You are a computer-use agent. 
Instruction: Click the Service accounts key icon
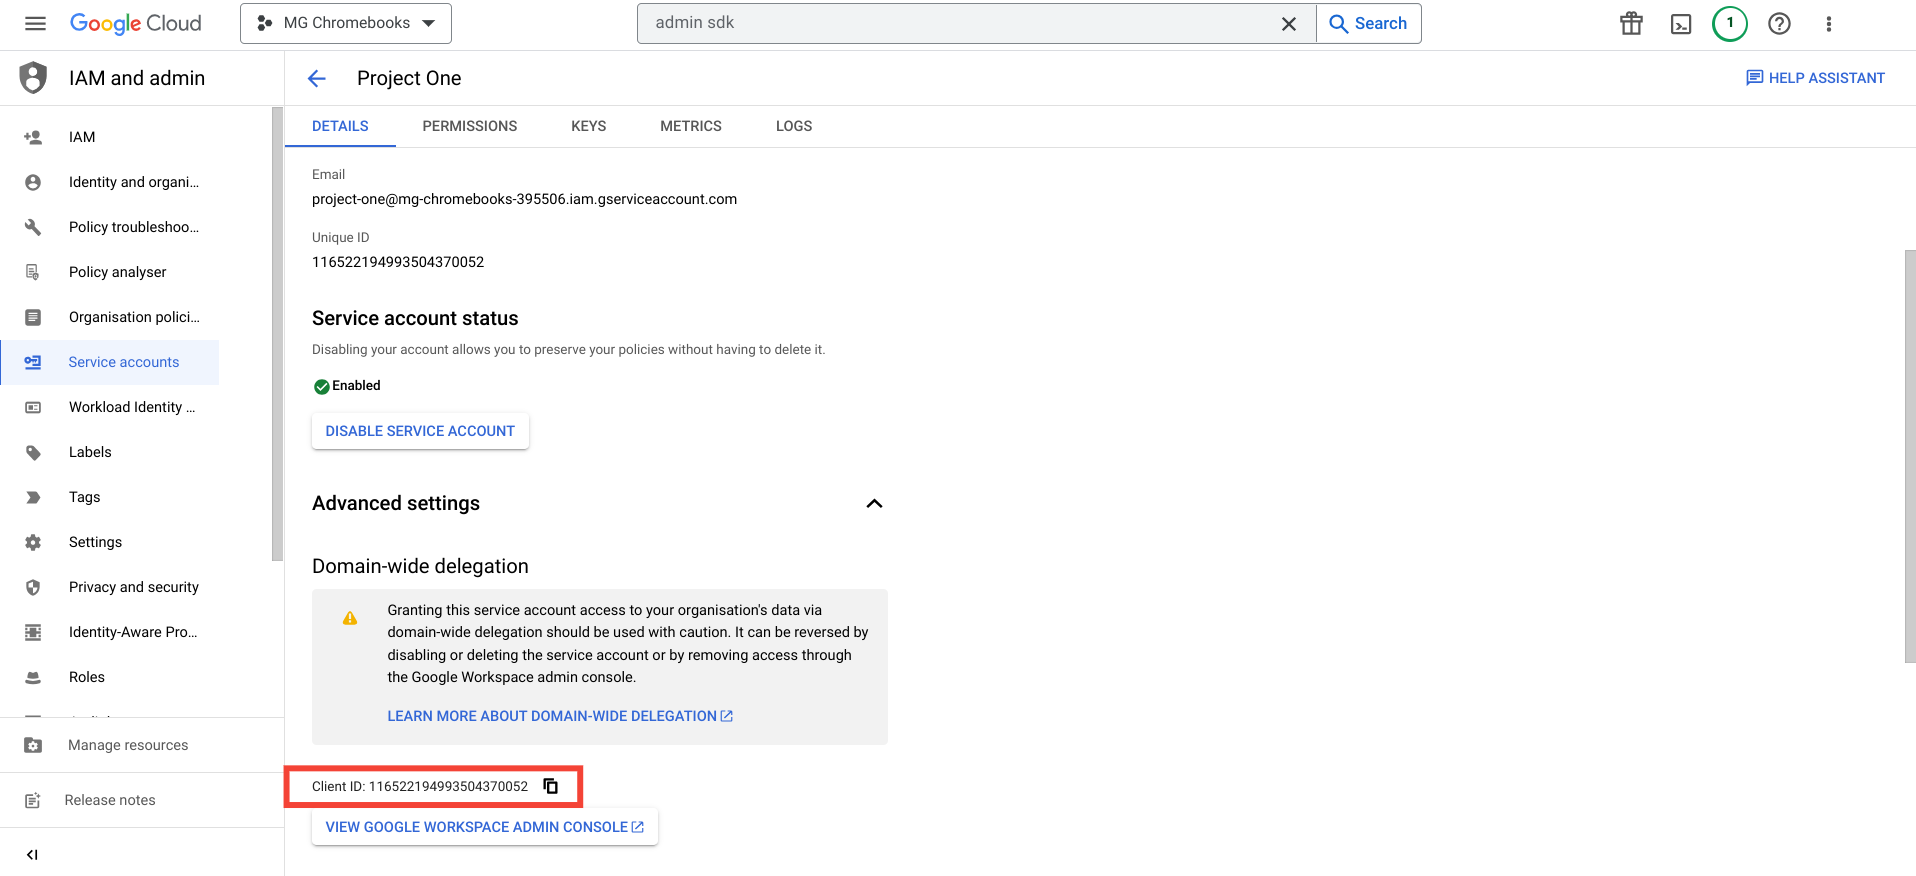click(33, 362)
